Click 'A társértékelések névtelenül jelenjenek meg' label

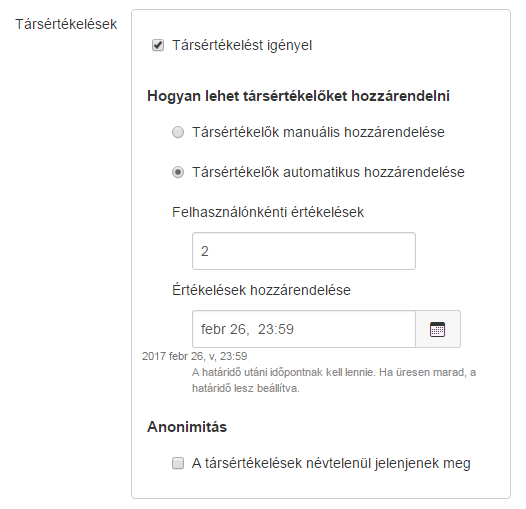pyautogui.click(x=331, y=463)
